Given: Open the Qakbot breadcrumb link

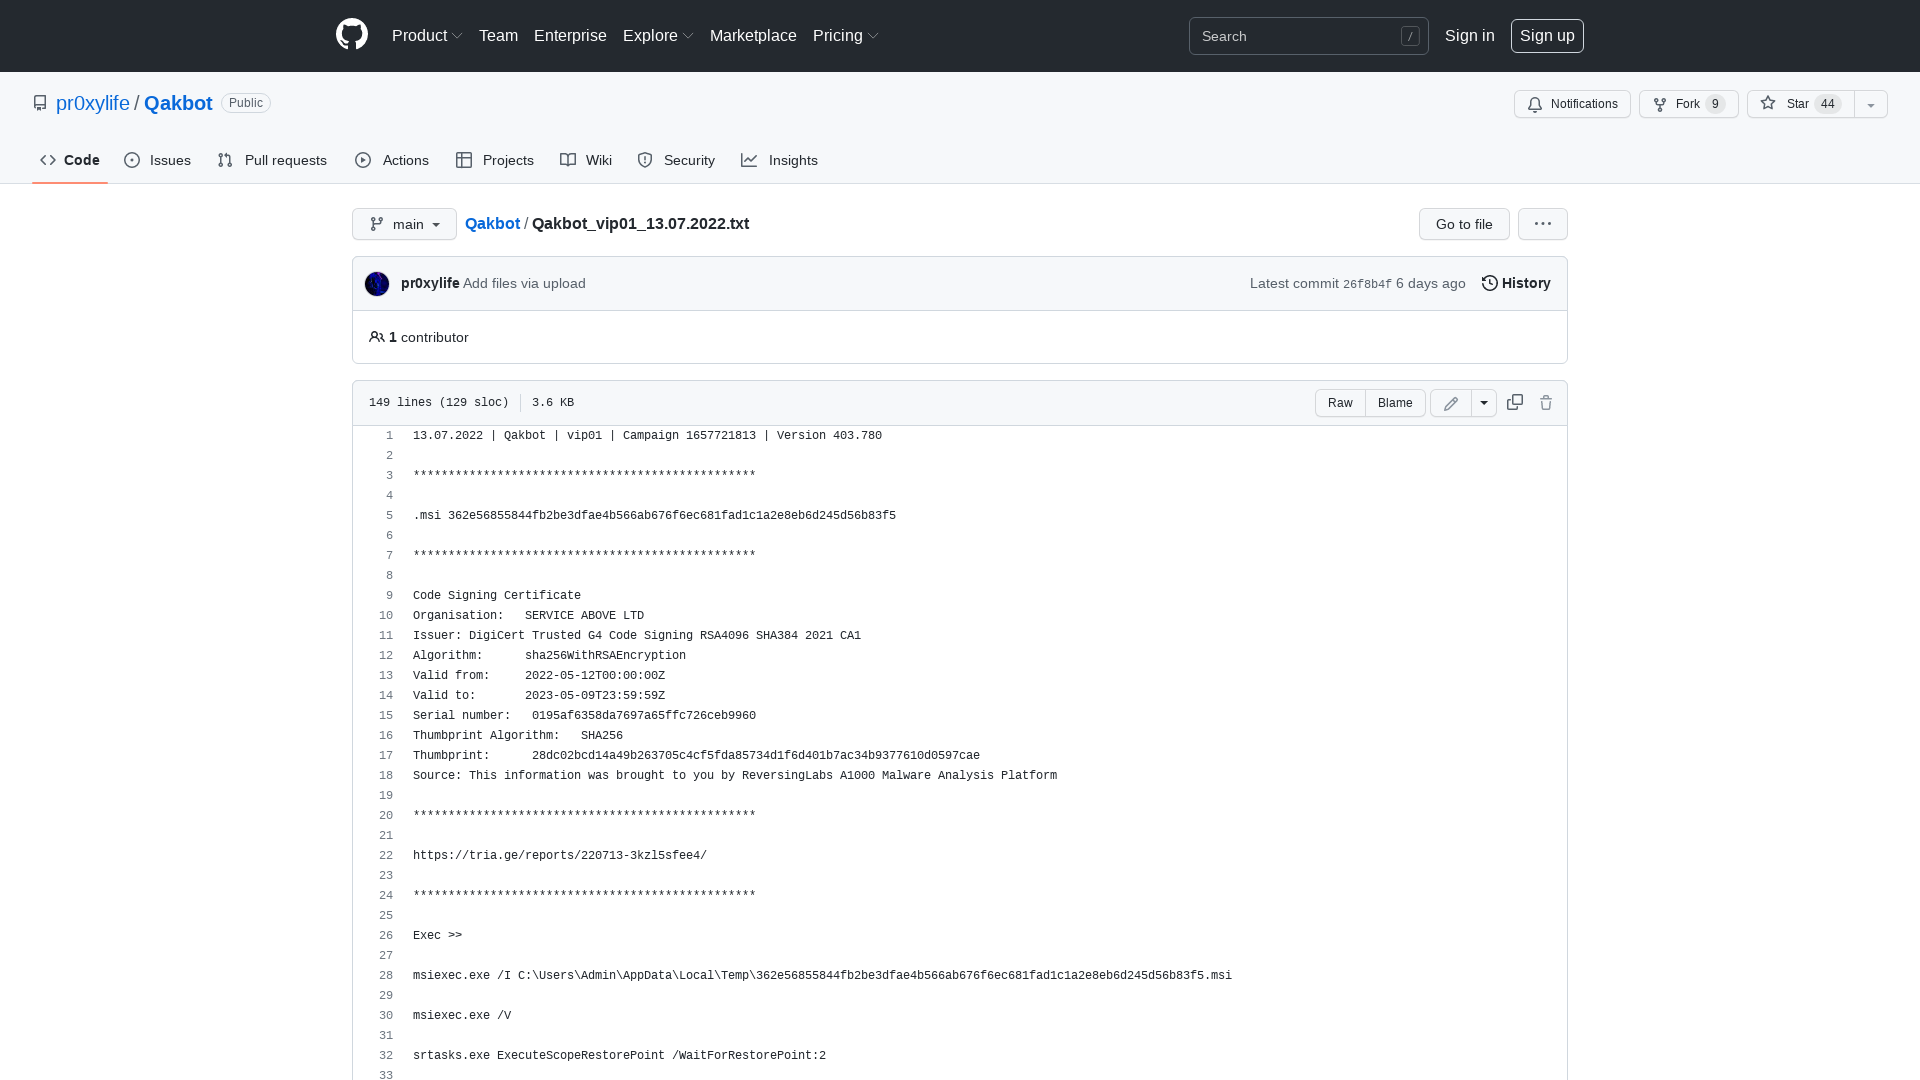Looking at the screenshot, I should 492,224.
